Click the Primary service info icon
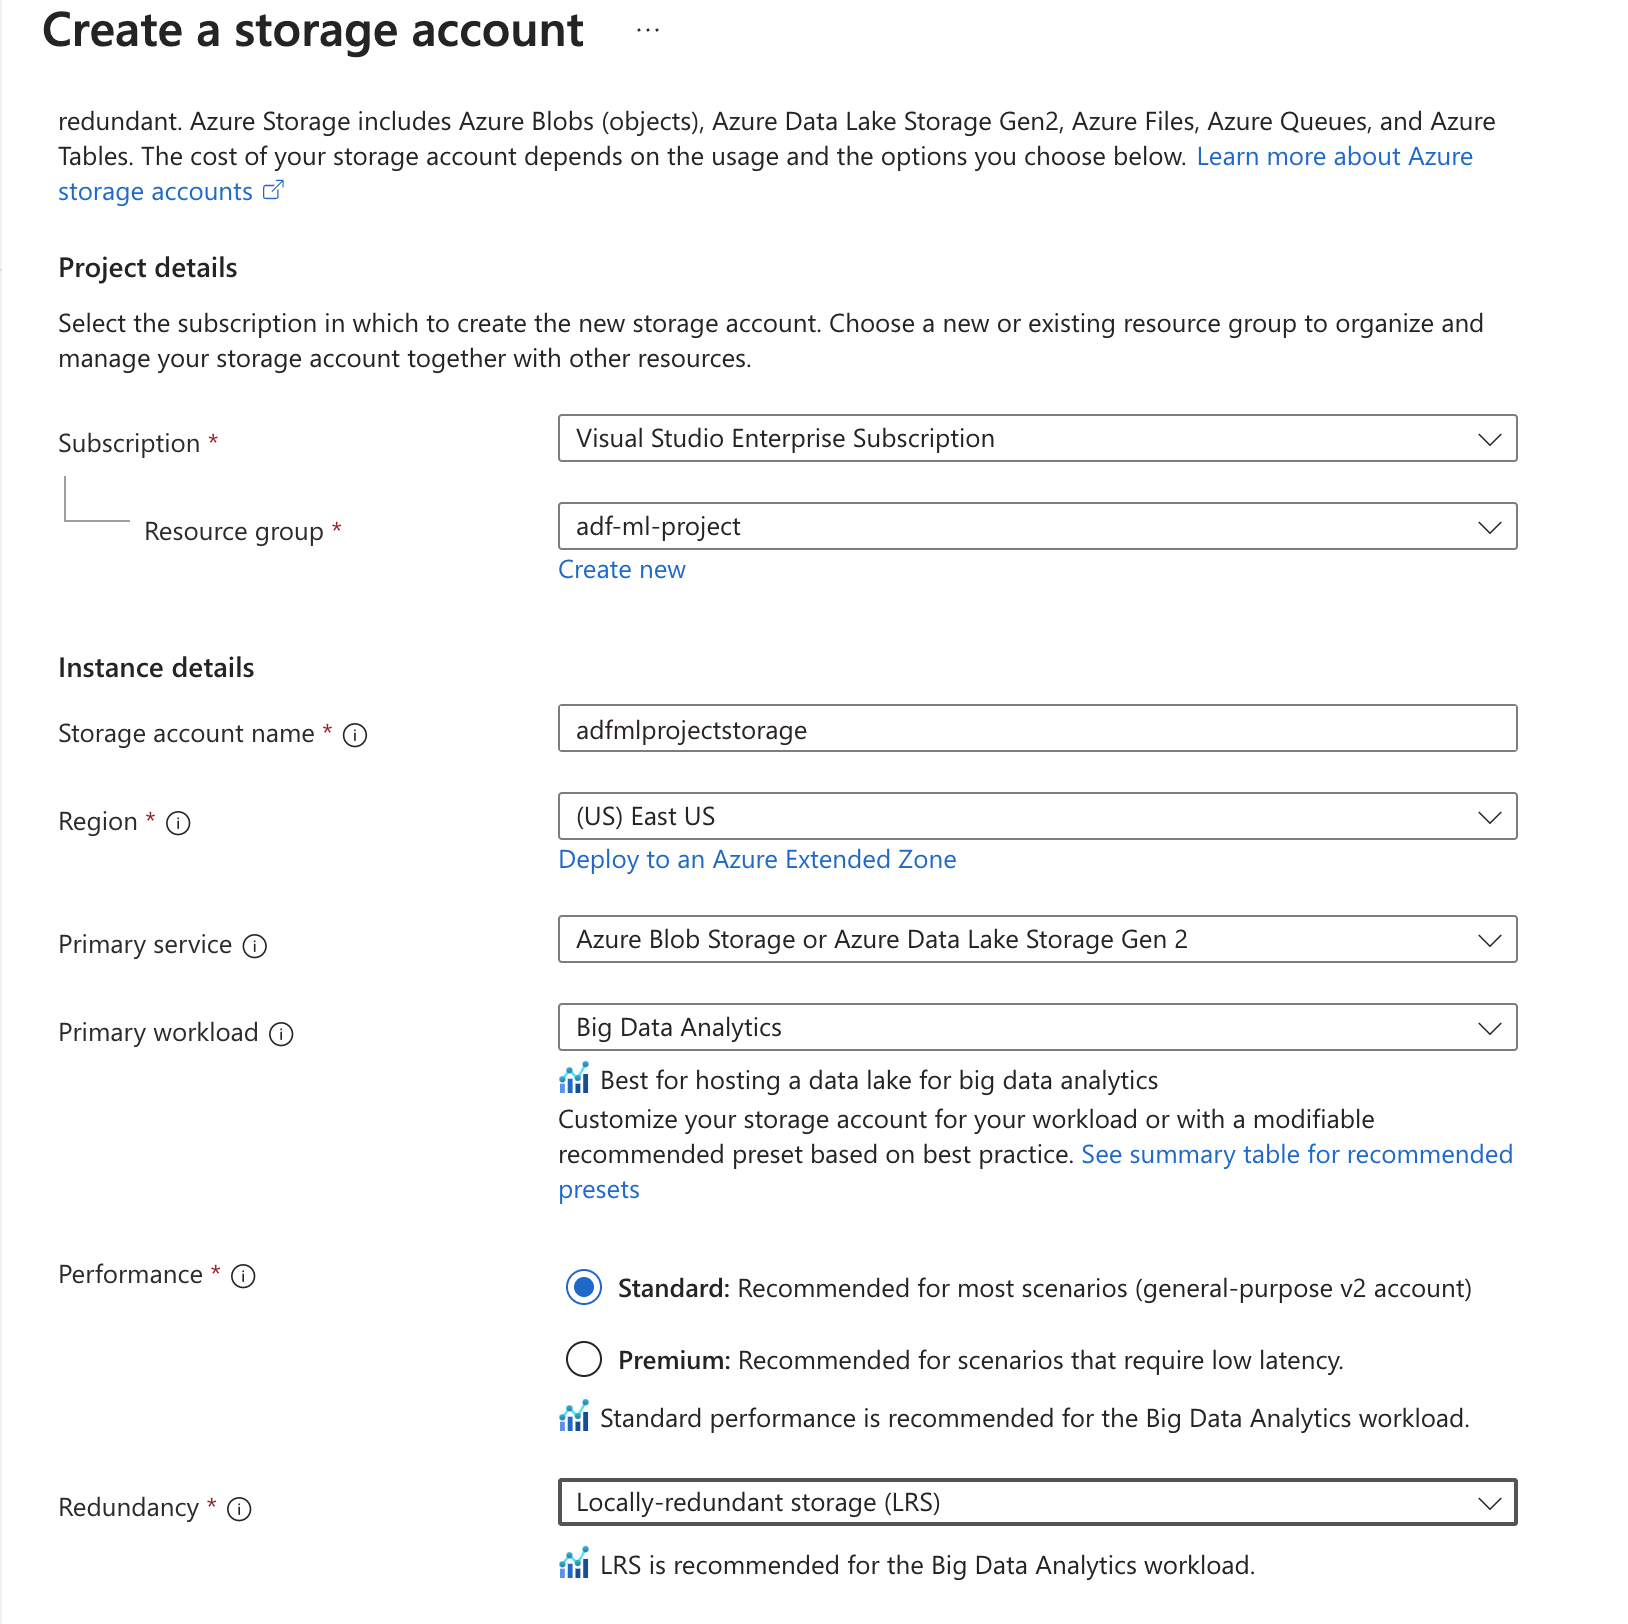1628x1624 pixels. [255, 946]
